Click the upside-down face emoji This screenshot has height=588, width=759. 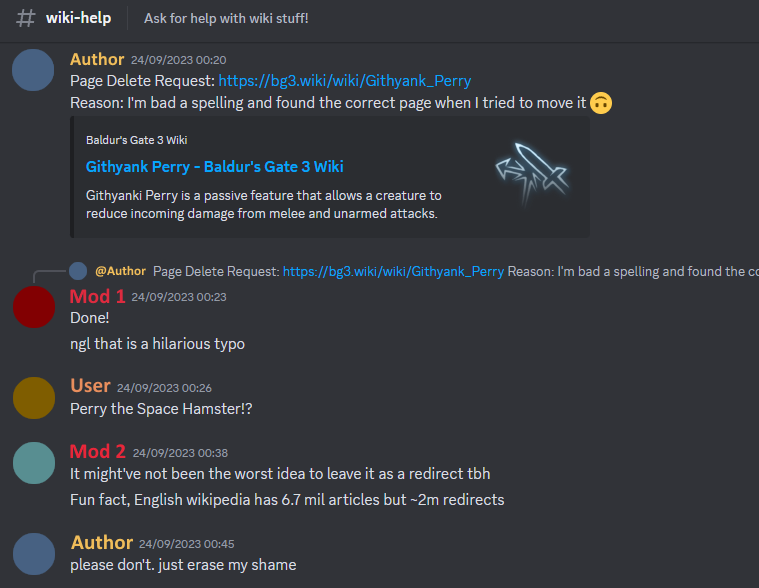pos(601,103)
